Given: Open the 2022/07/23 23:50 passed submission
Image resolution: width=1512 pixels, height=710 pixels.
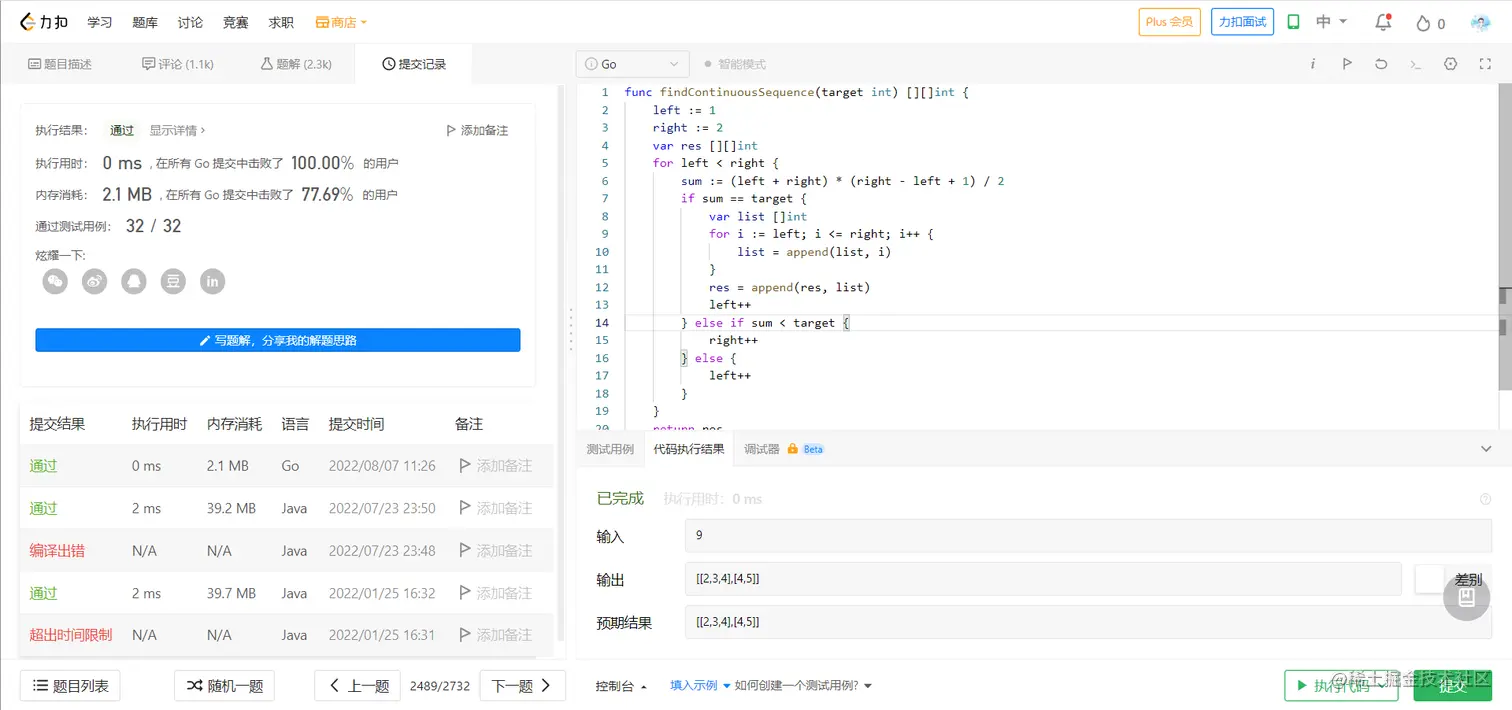Looking at the screenshot, I should coord(286,508).
